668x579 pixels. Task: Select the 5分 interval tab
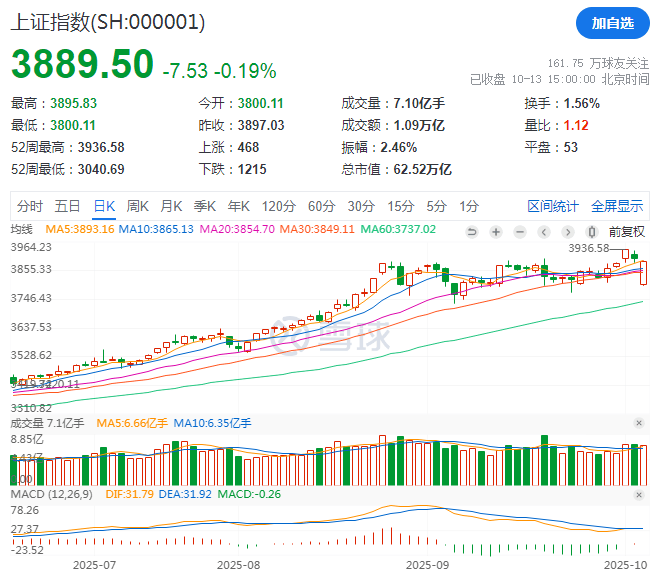point(436,207)
